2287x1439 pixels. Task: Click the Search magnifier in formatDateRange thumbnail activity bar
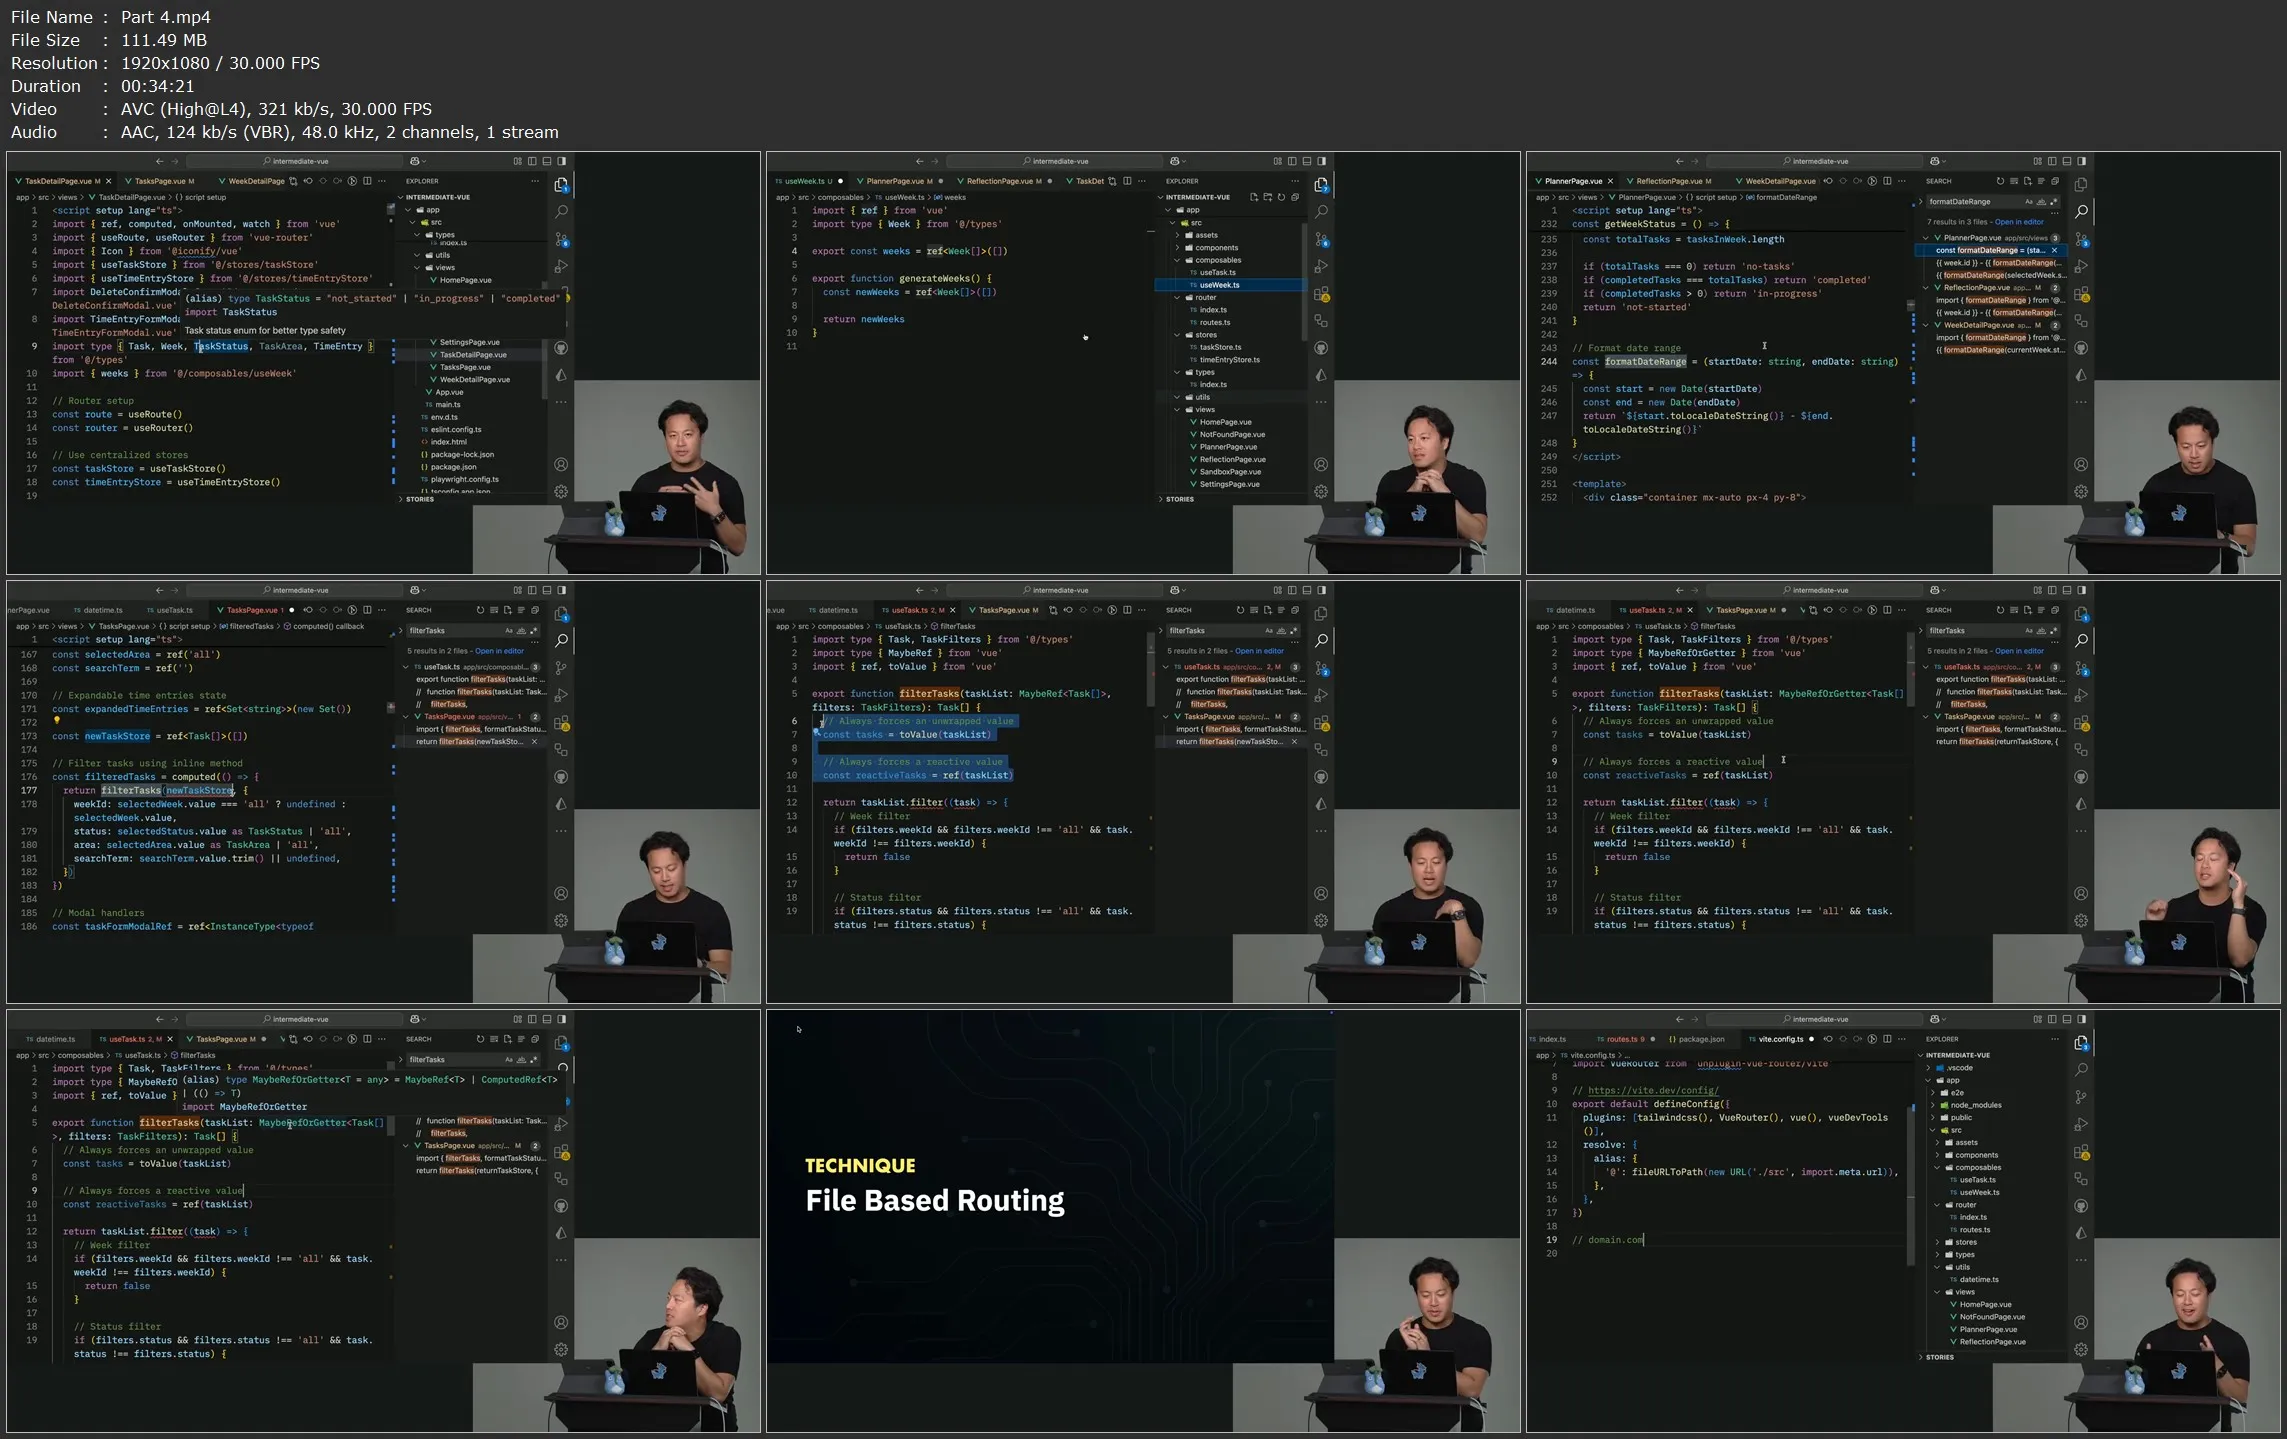click(2081, 212)
